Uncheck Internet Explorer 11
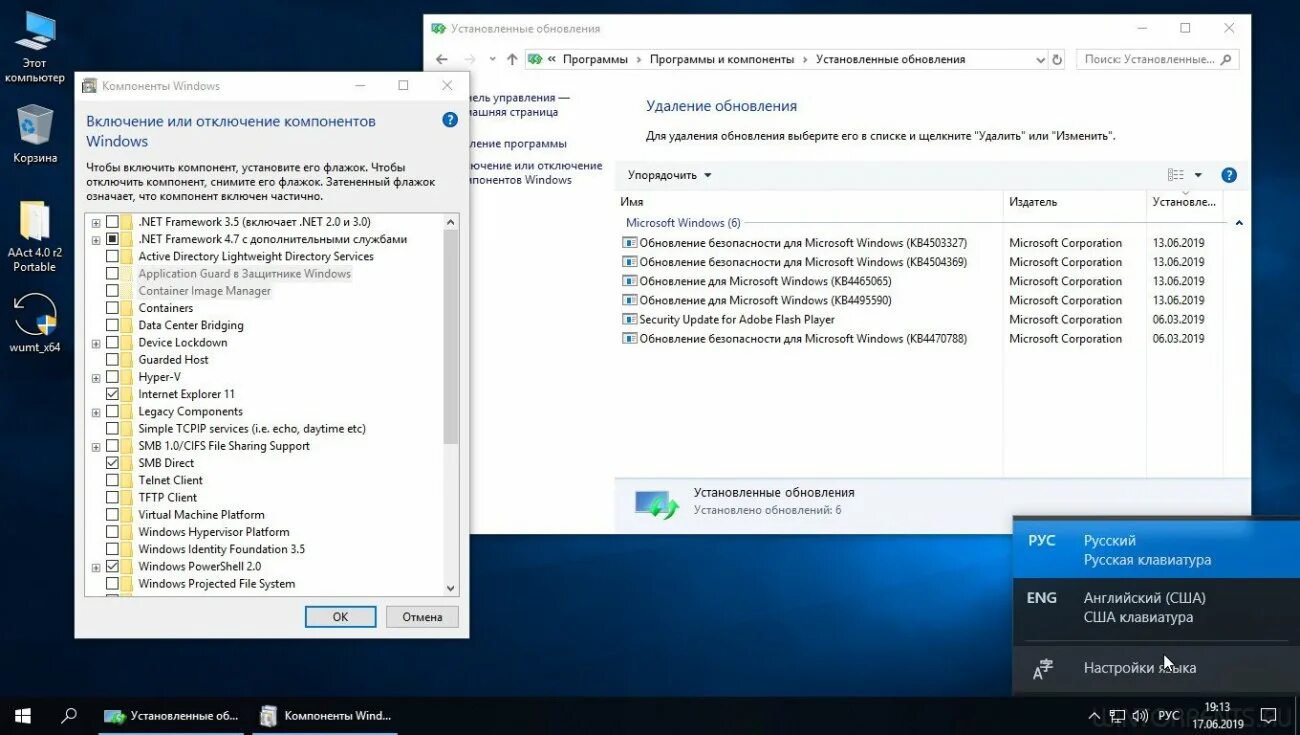Image resolution: width=1300 pixels, height=735 pixels. 112,394
